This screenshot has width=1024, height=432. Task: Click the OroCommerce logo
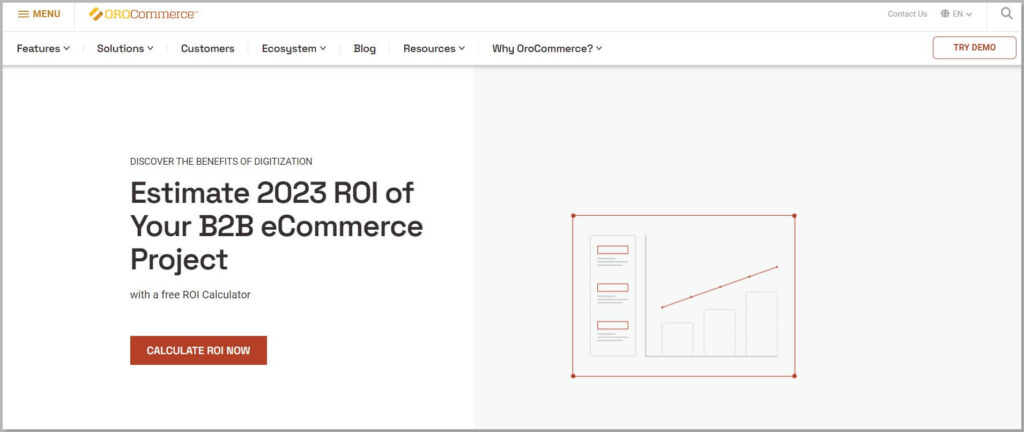point(143,14)
